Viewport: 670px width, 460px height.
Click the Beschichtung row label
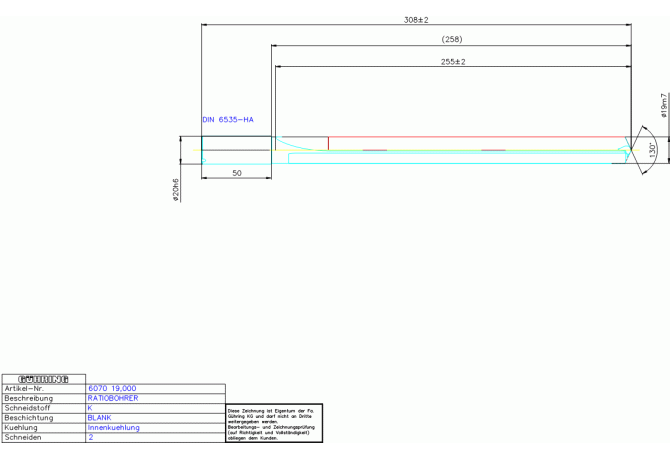click(x=29, y=418)
